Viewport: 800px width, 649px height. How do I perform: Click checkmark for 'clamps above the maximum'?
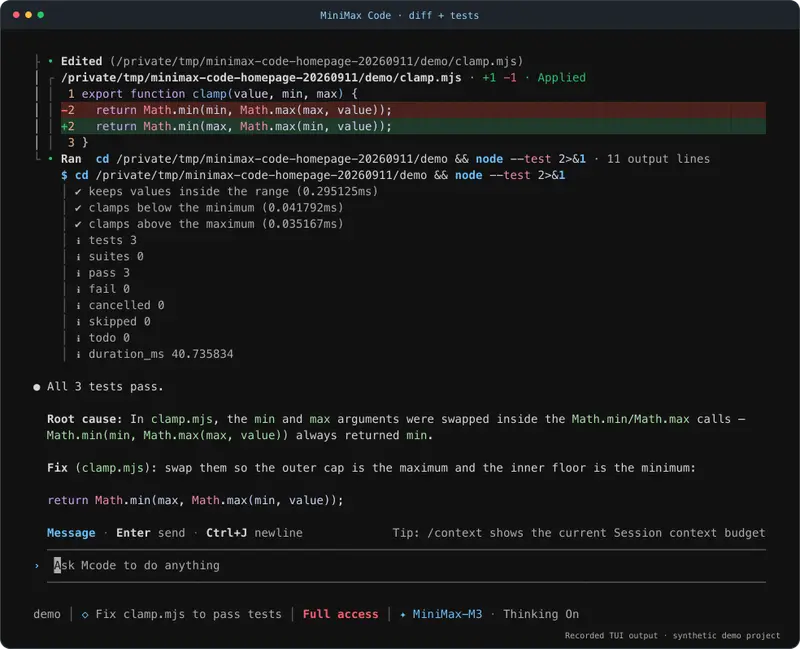(x=78, y=224)
